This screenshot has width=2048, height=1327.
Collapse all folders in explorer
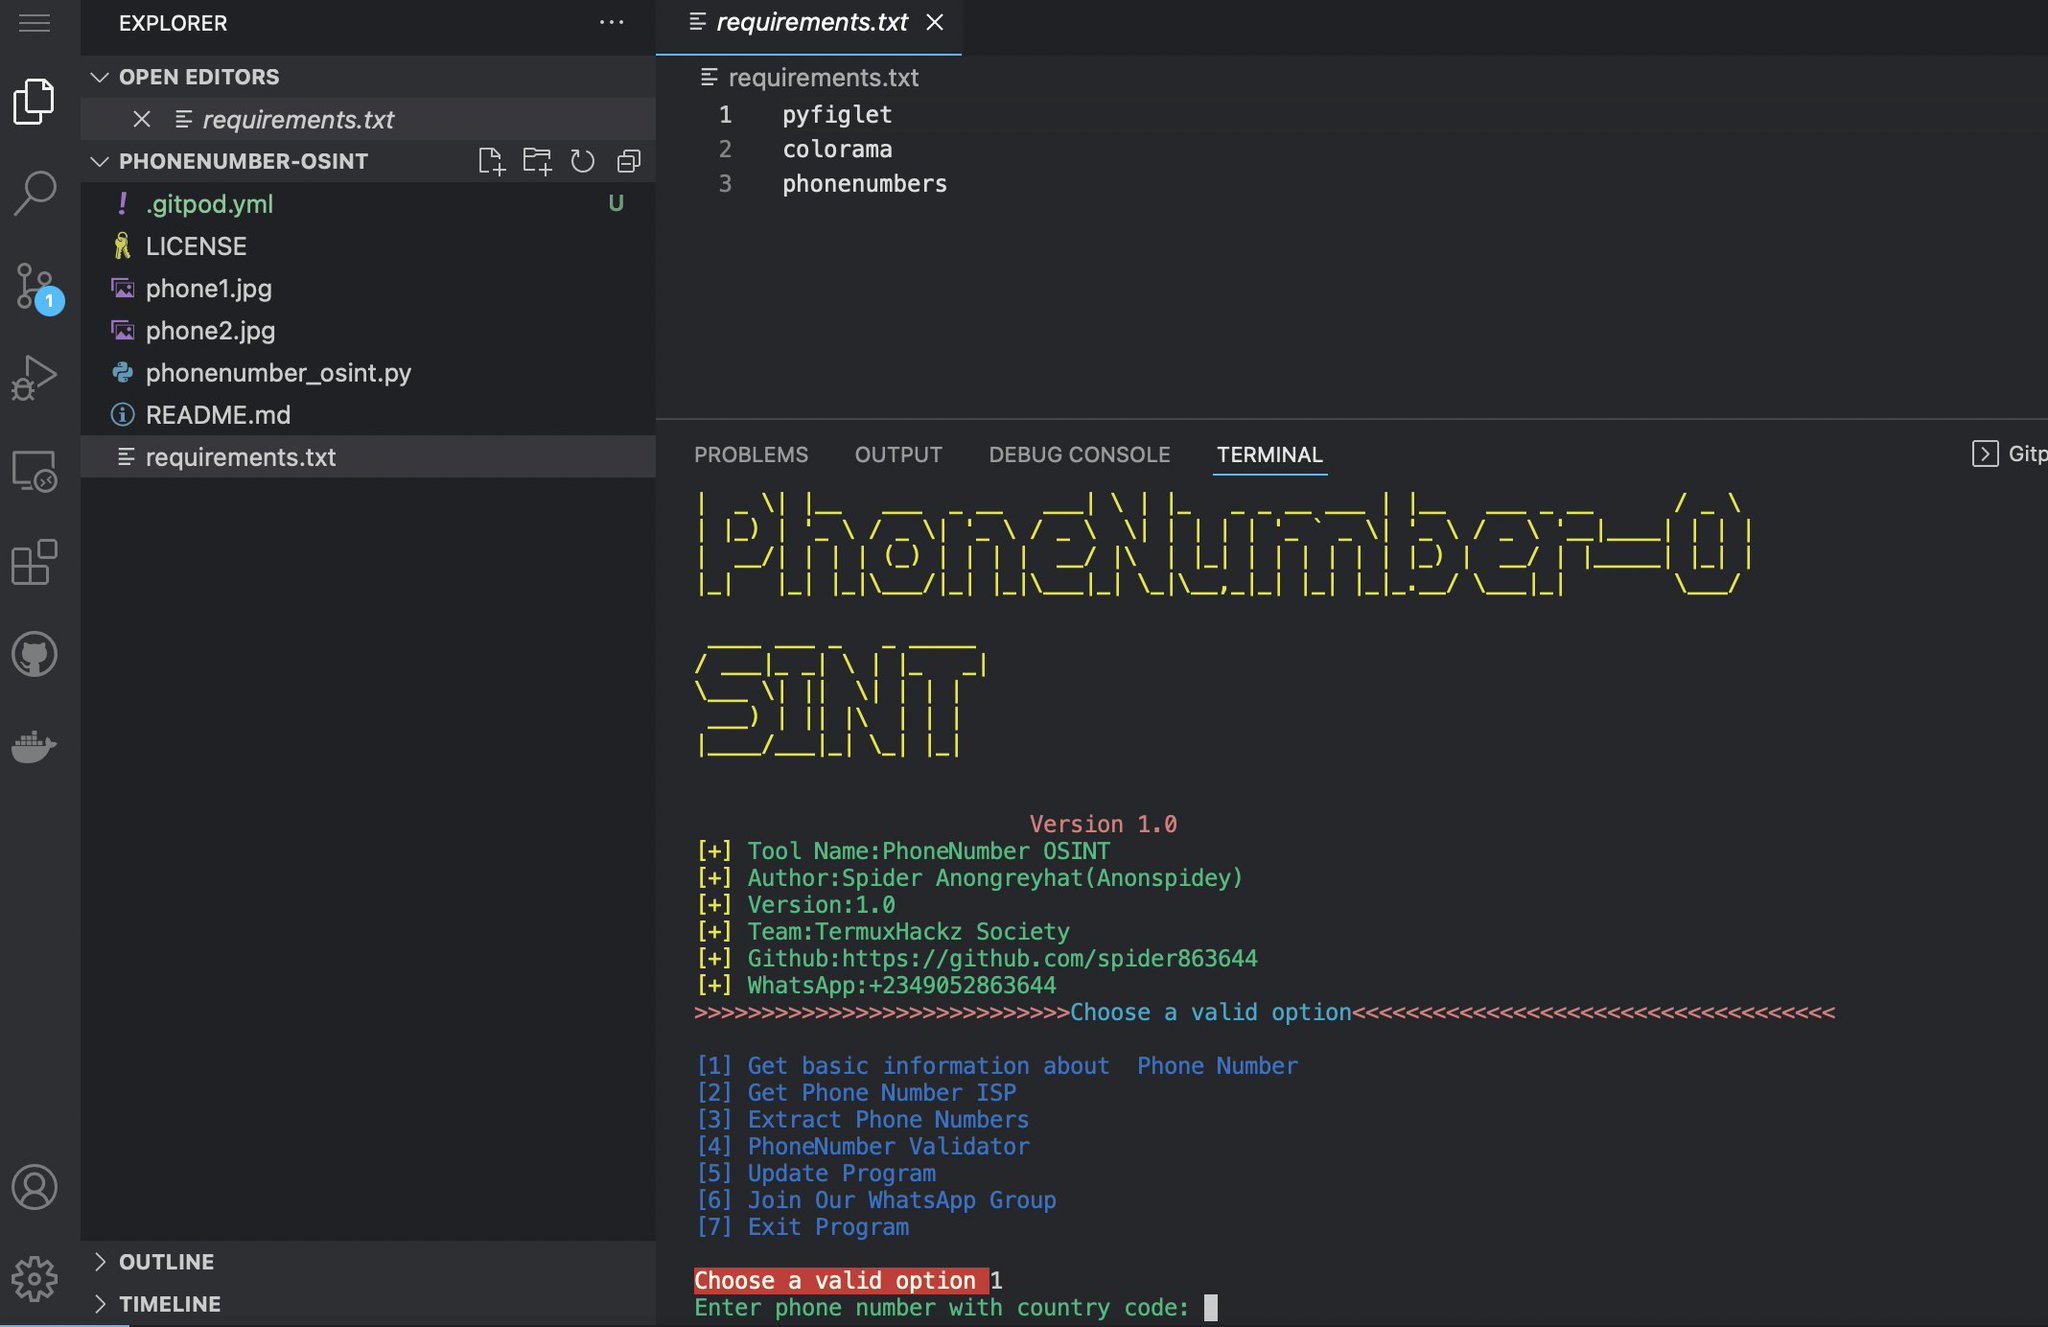[x=629, y=161]
